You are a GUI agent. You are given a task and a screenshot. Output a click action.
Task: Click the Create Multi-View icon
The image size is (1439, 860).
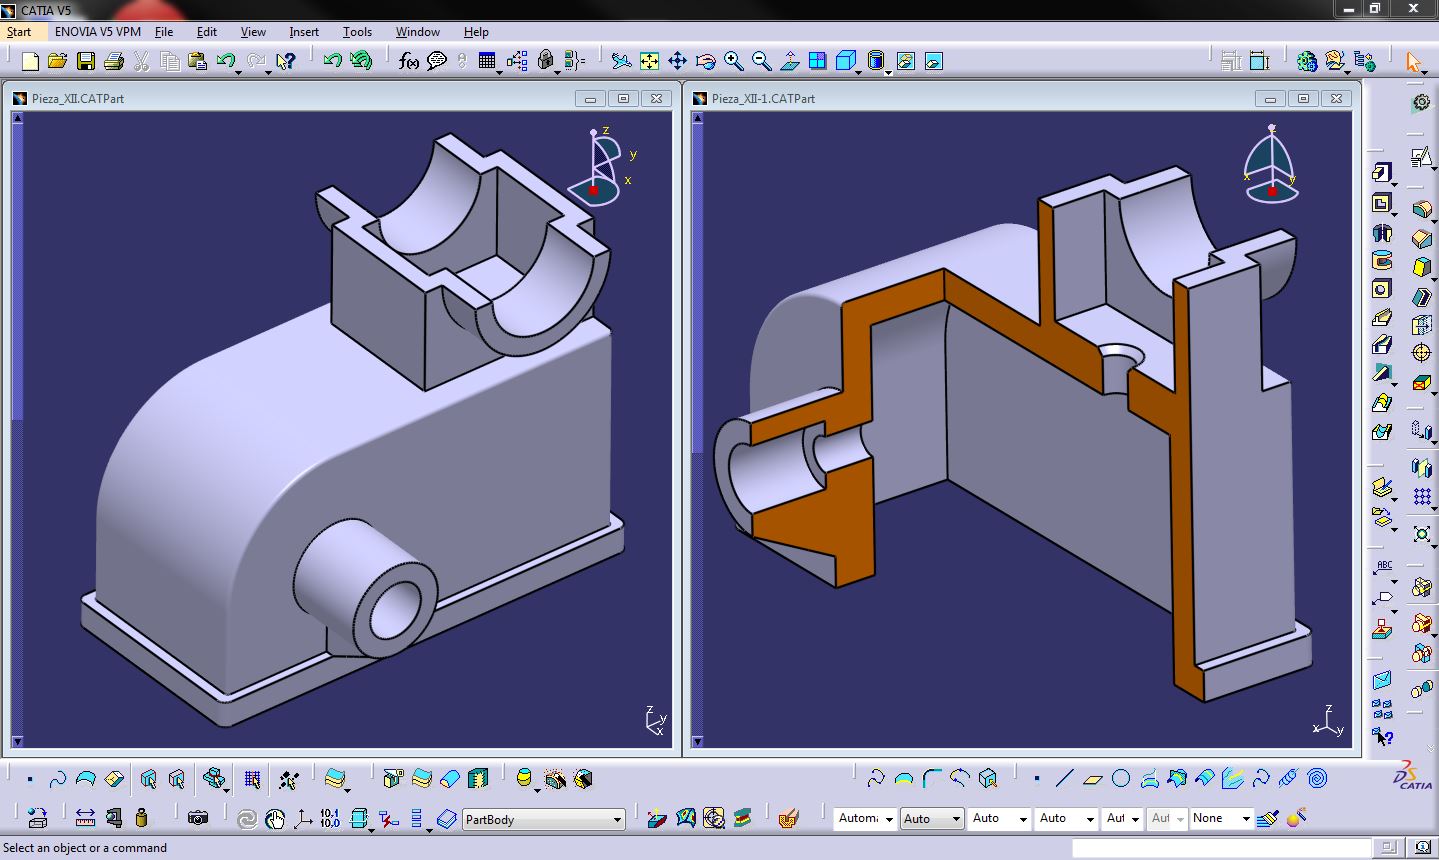click(x=817, y=61)
